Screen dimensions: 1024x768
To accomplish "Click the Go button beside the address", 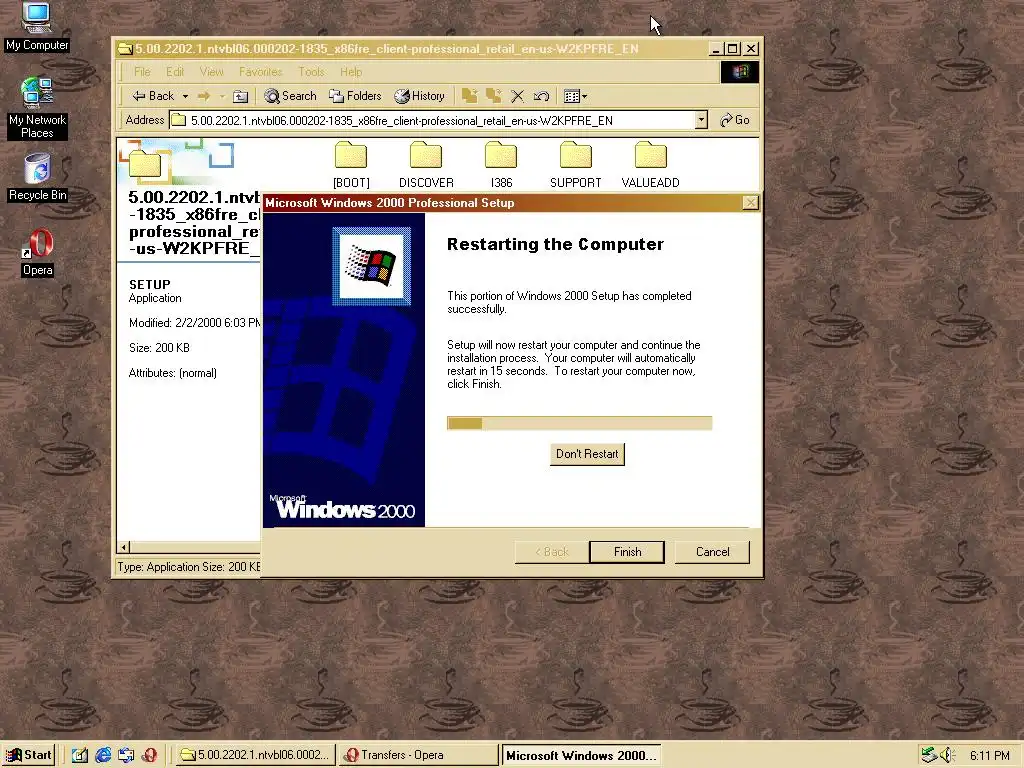I will coord(735,120).
